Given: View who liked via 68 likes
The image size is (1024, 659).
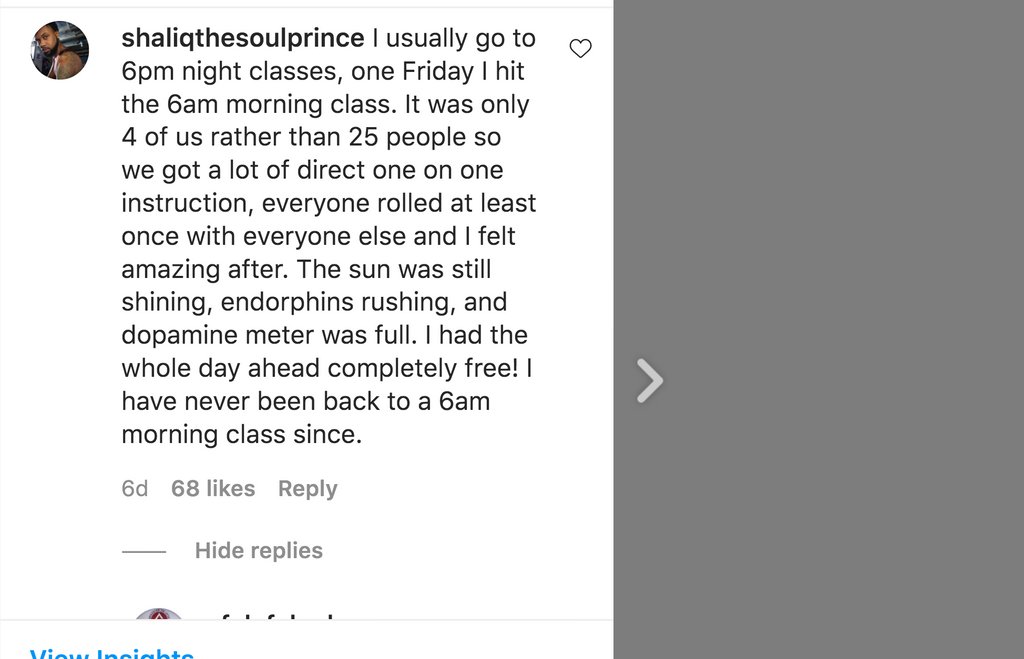Looking at the screenshot, I should [213, 489].
